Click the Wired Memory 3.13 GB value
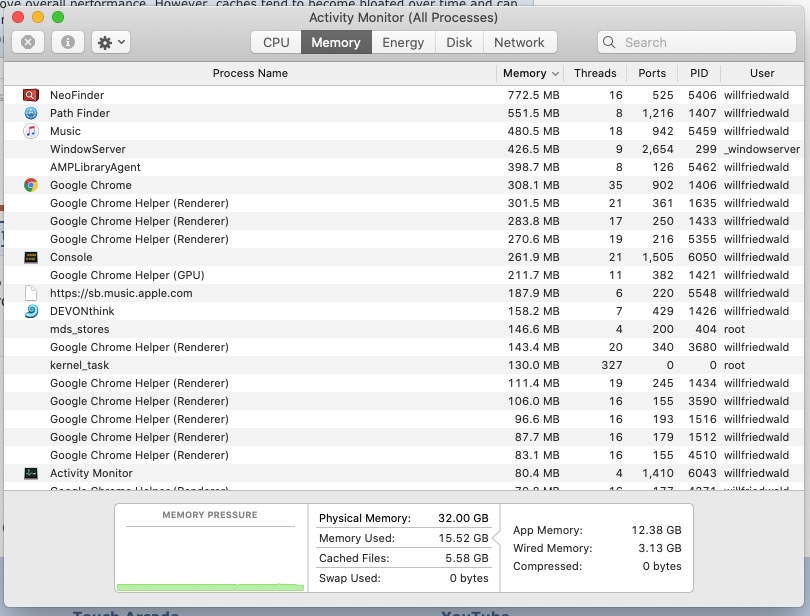 coord(660,548)
